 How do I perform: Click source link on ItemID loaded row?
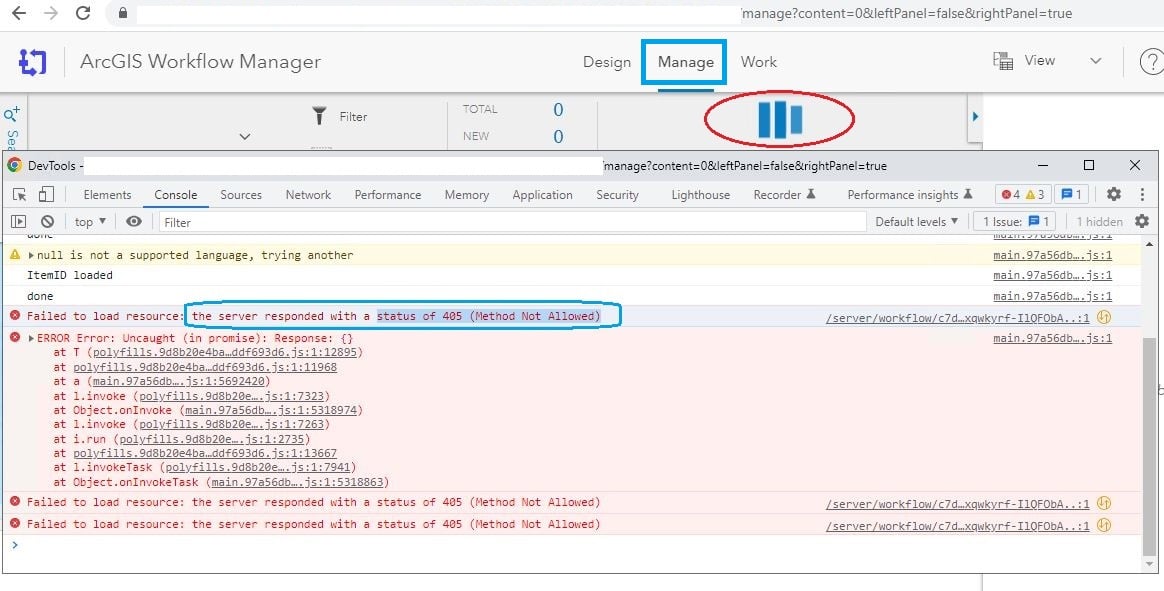tap(1053, 275)
